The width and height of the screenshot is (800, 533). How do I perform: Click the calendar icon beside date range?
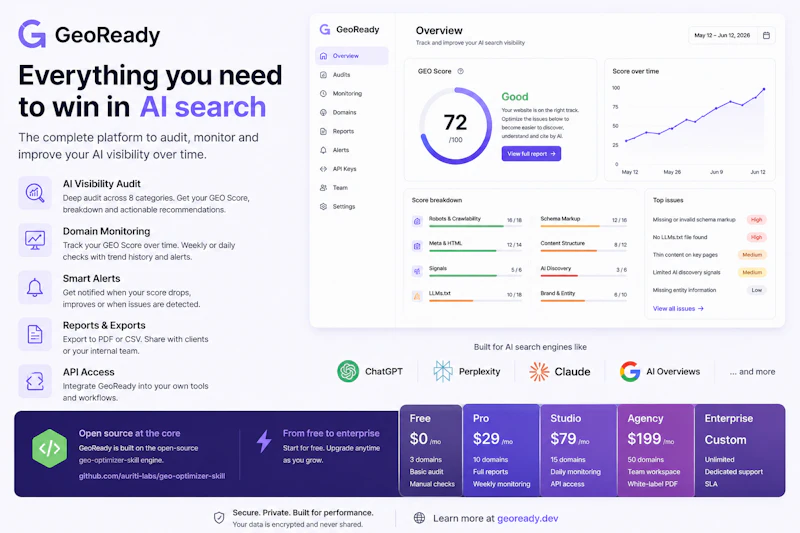click(x=766, y=35)
